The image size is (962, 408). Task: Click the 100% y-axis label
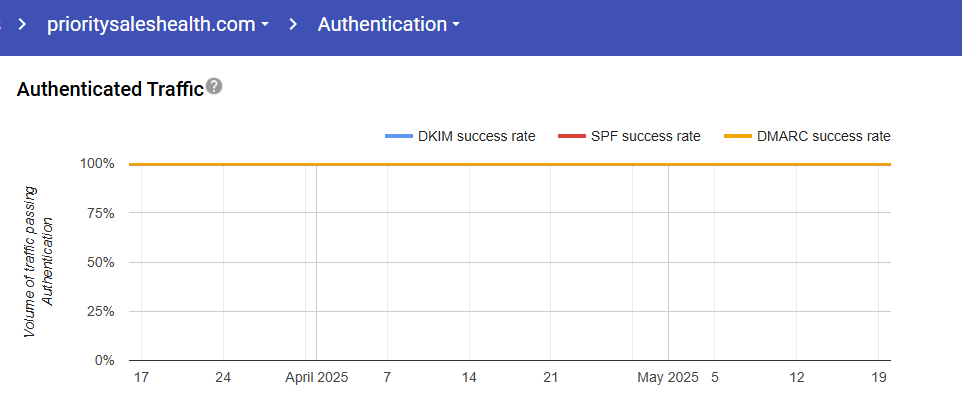pyautogui.click(x=99, y=164)
